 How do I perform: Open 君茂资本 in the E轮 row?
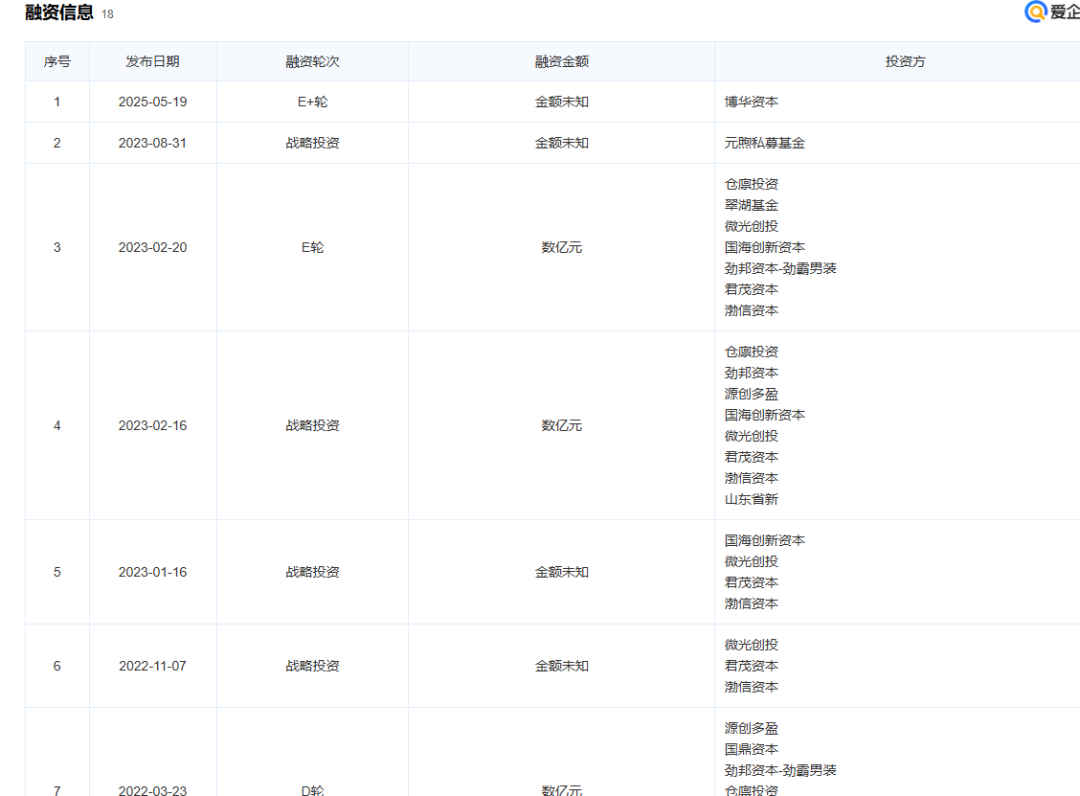pos(751,289)
